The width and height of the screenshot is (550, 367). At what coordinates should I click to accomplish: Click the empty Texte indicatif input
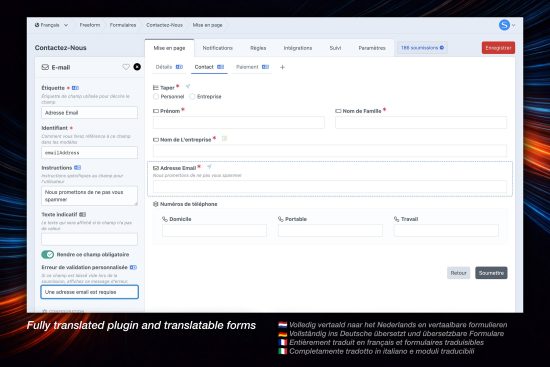[x=89, y=239]
